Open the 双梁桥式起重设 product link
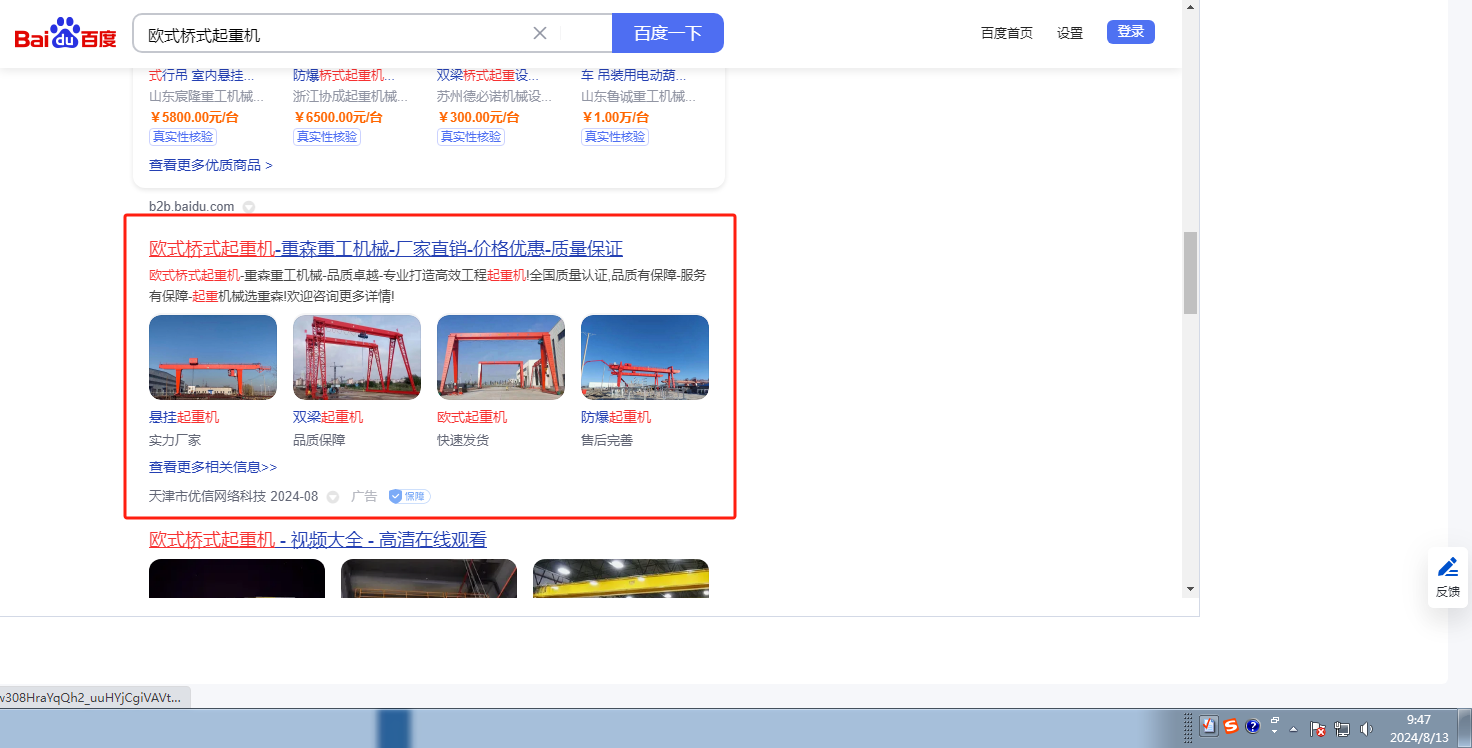Viewport: 1472px width, 748px height. point(488,75)
